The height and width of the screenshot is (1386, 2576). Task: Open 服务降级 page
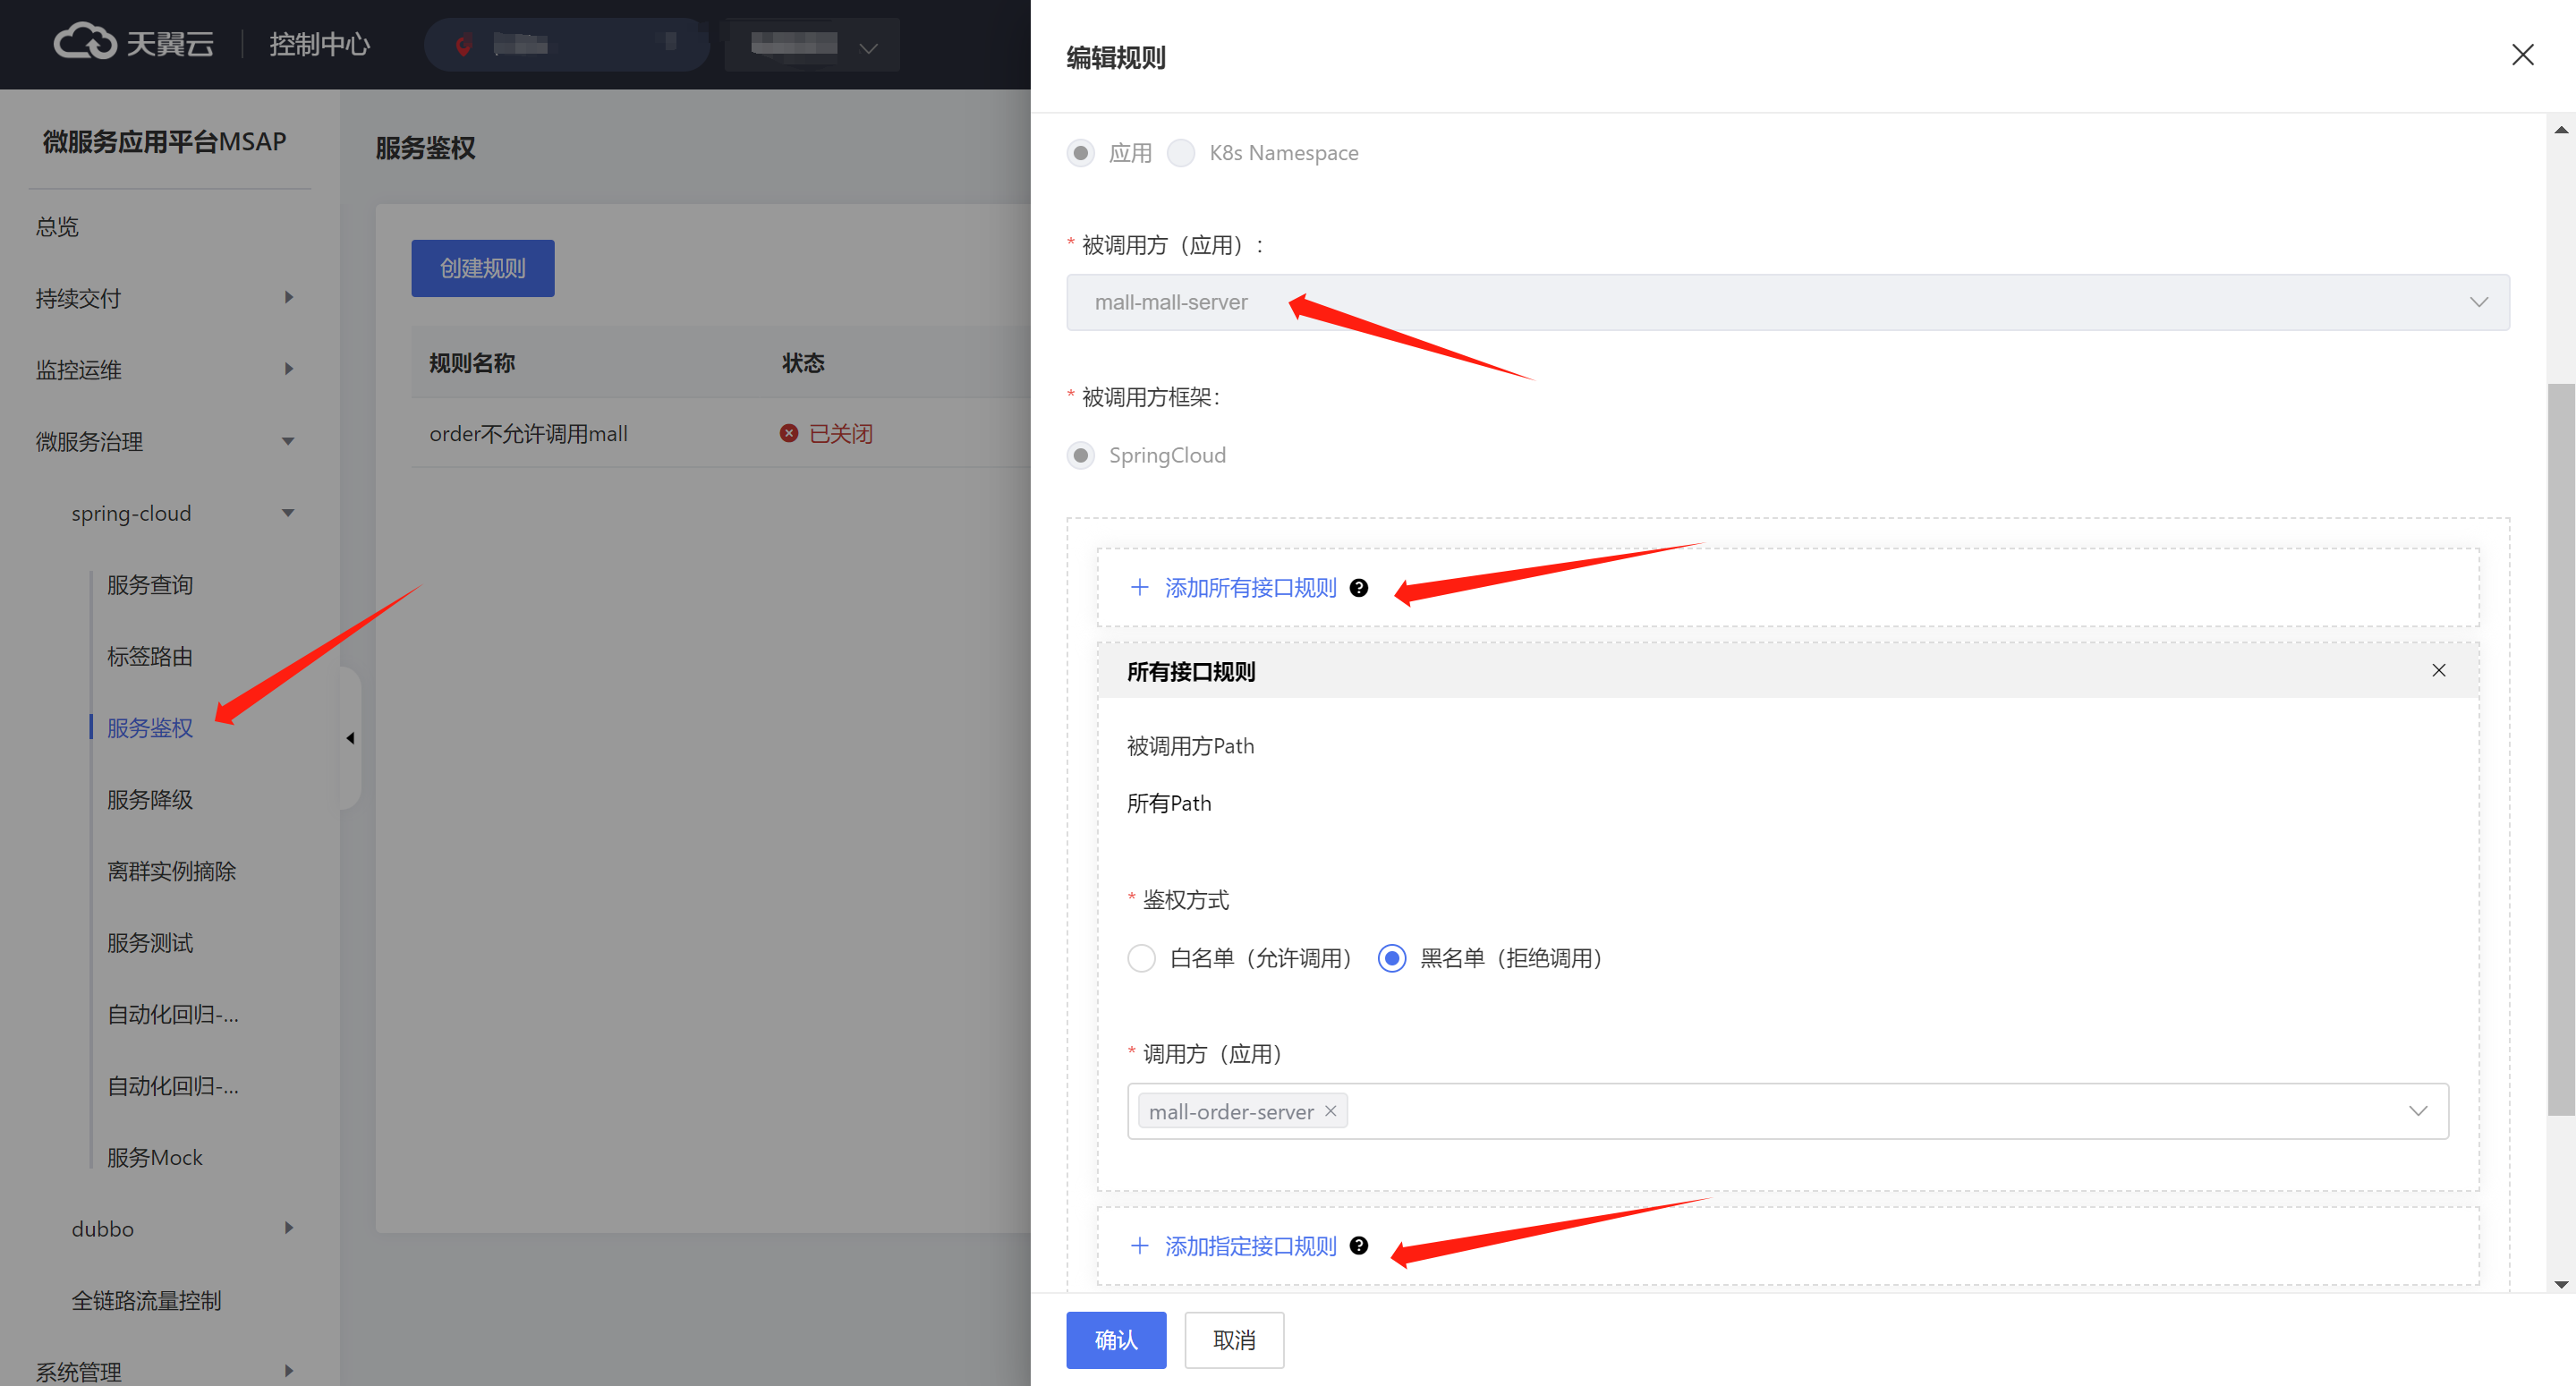click(x=150, y=800)
